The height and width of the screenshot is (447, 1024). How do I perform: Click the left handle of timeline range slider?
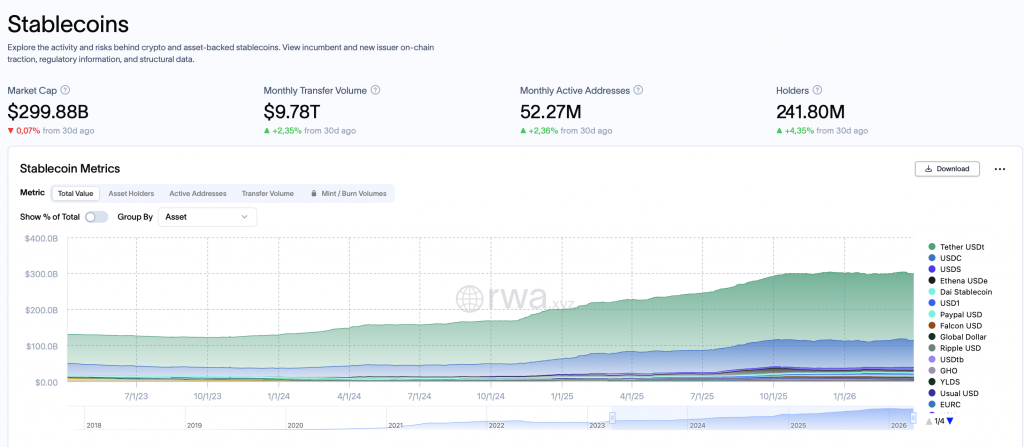[x=612, y=416]
